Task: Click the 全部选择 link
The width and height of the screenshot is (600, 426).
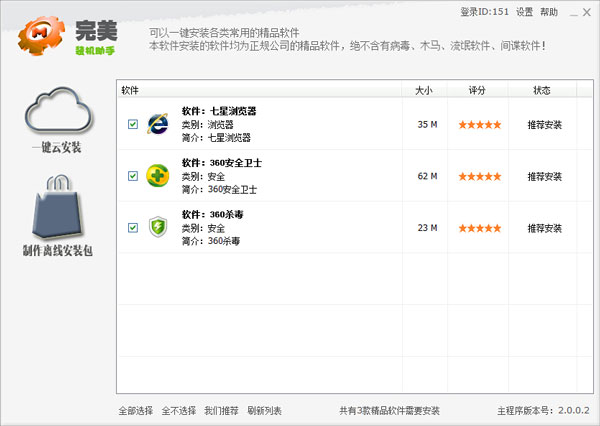Action: (x=136, y=410)
